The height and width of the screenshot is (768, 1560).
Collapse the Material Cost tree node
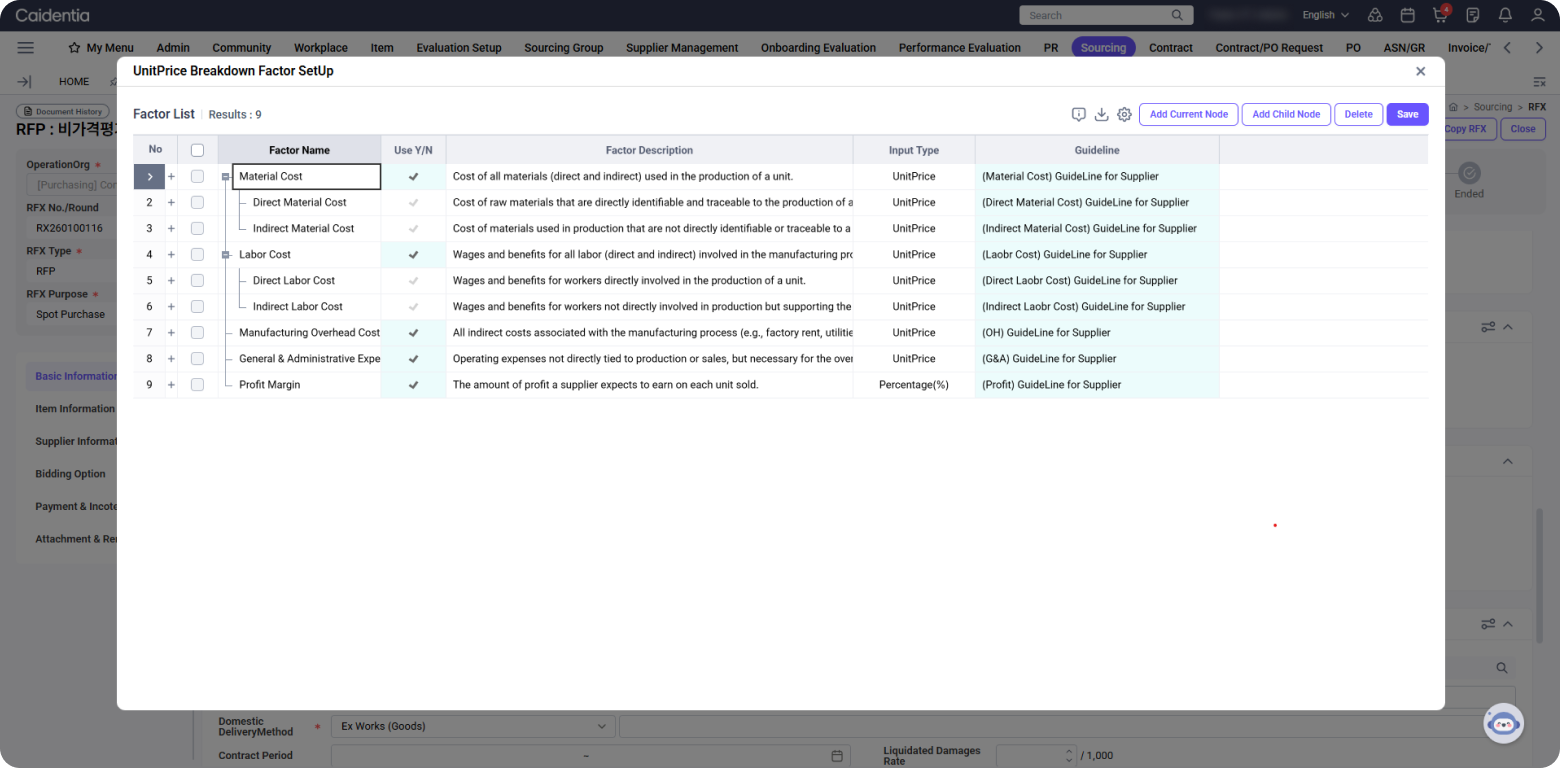click(226, 177)
